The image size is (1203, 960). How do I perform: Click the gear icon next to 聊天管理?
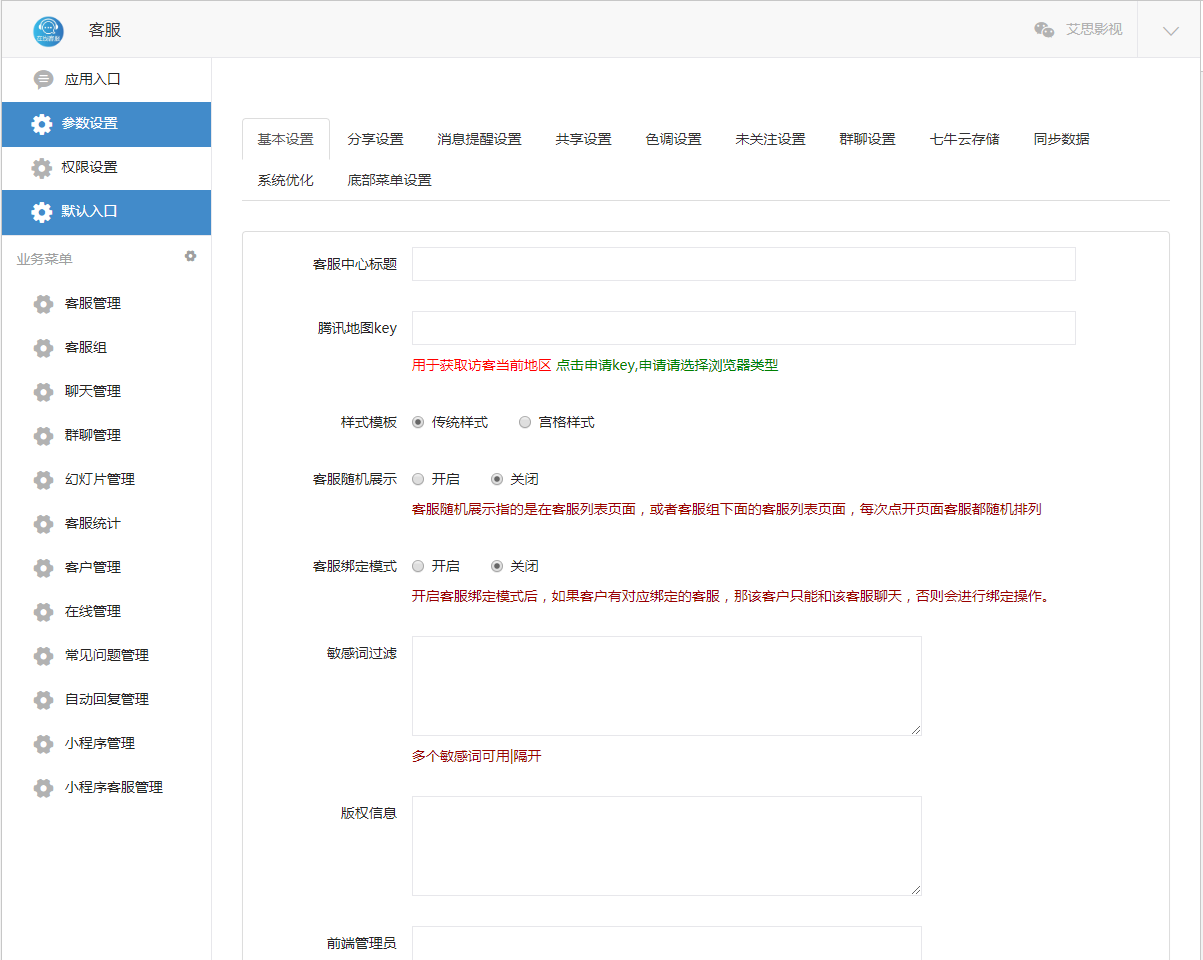[43, 392]
